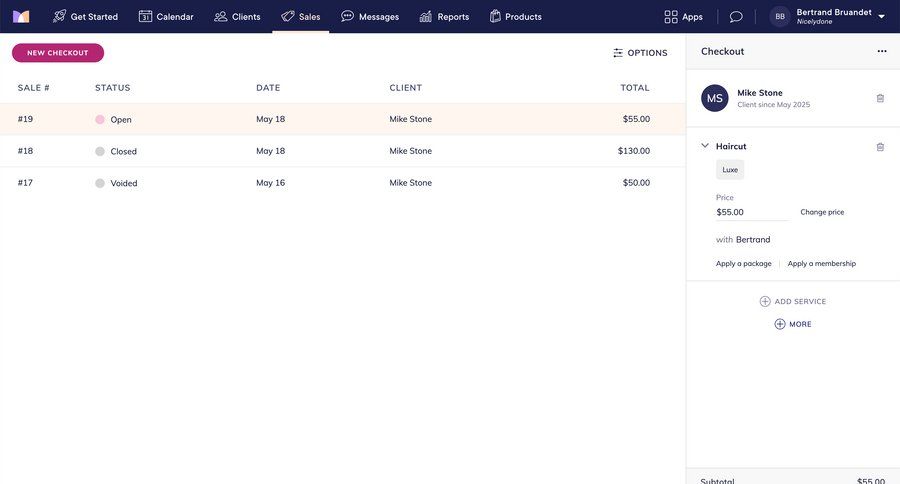Click the Clients people icon

pos(220,17)
